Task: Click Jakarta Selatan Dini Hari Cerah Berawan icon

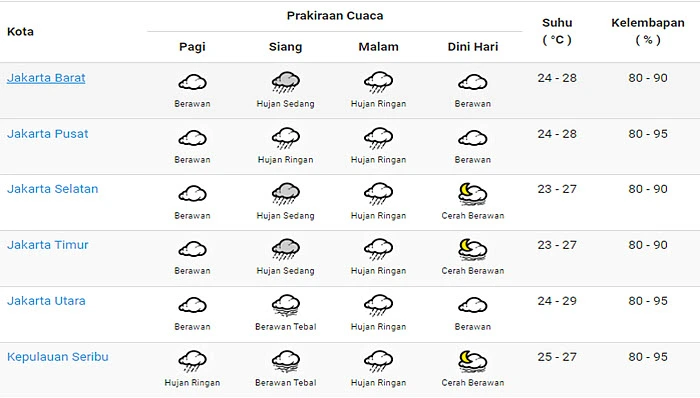Action: pos(473,194)
